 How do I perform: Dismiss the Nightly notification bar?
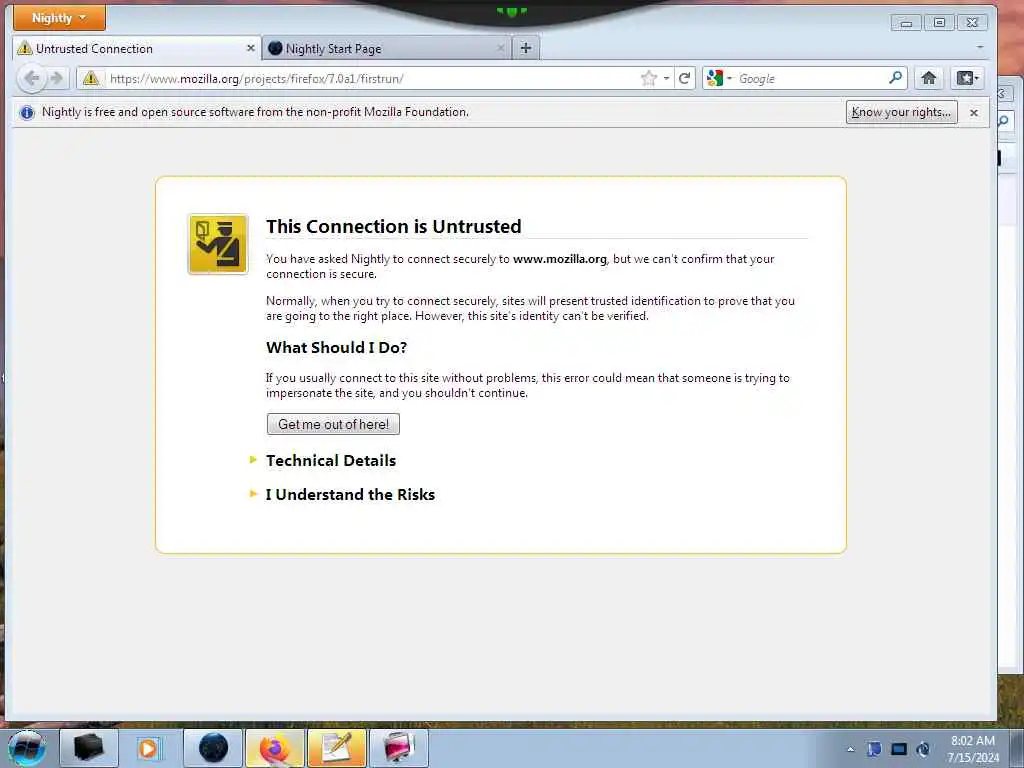(974, 112)
